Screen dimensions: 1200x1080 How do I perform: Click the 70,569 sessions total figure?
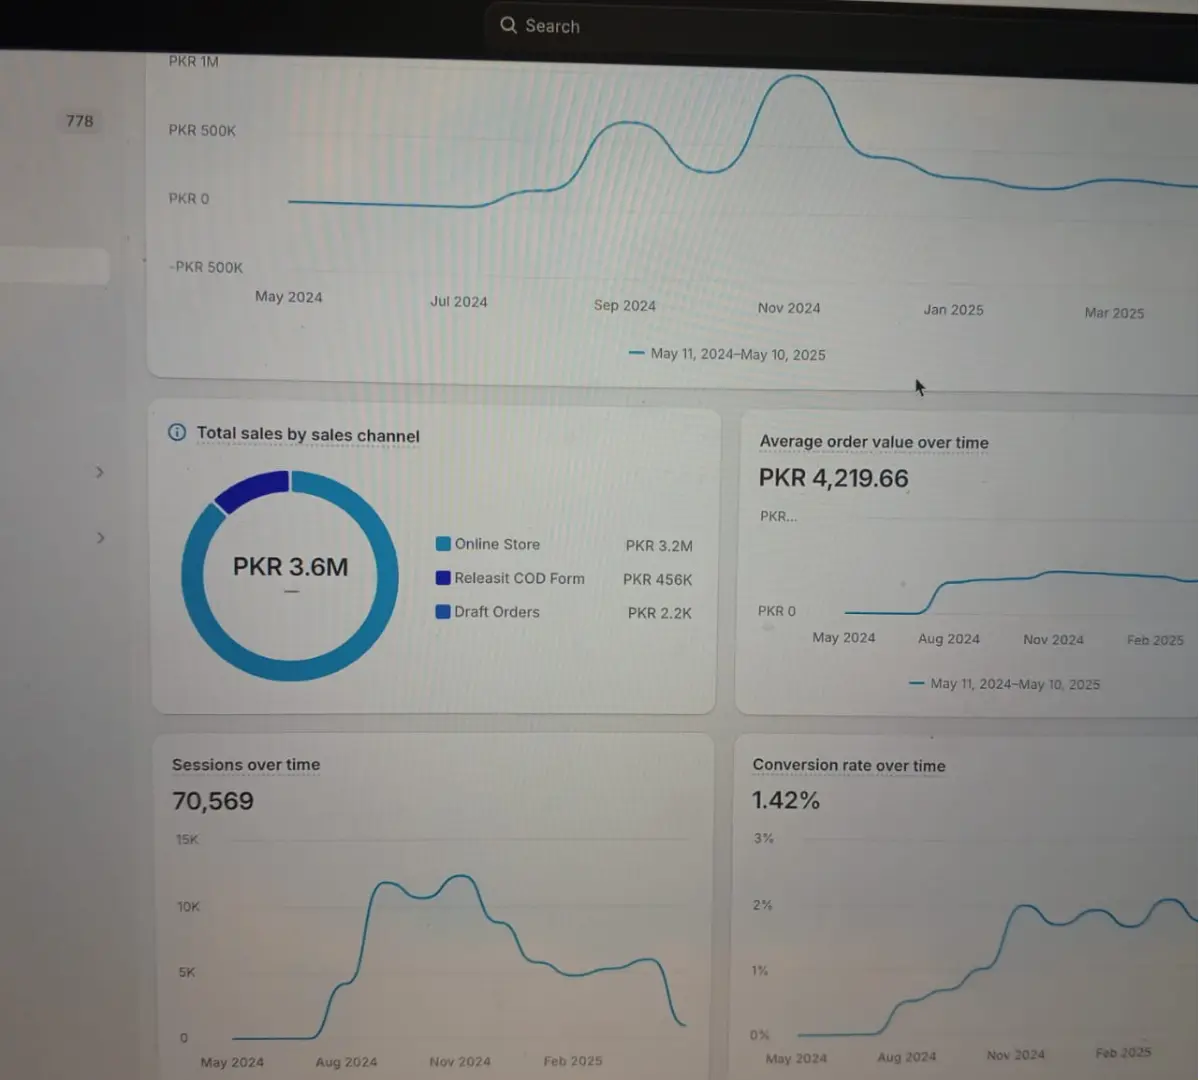point(213,801)
